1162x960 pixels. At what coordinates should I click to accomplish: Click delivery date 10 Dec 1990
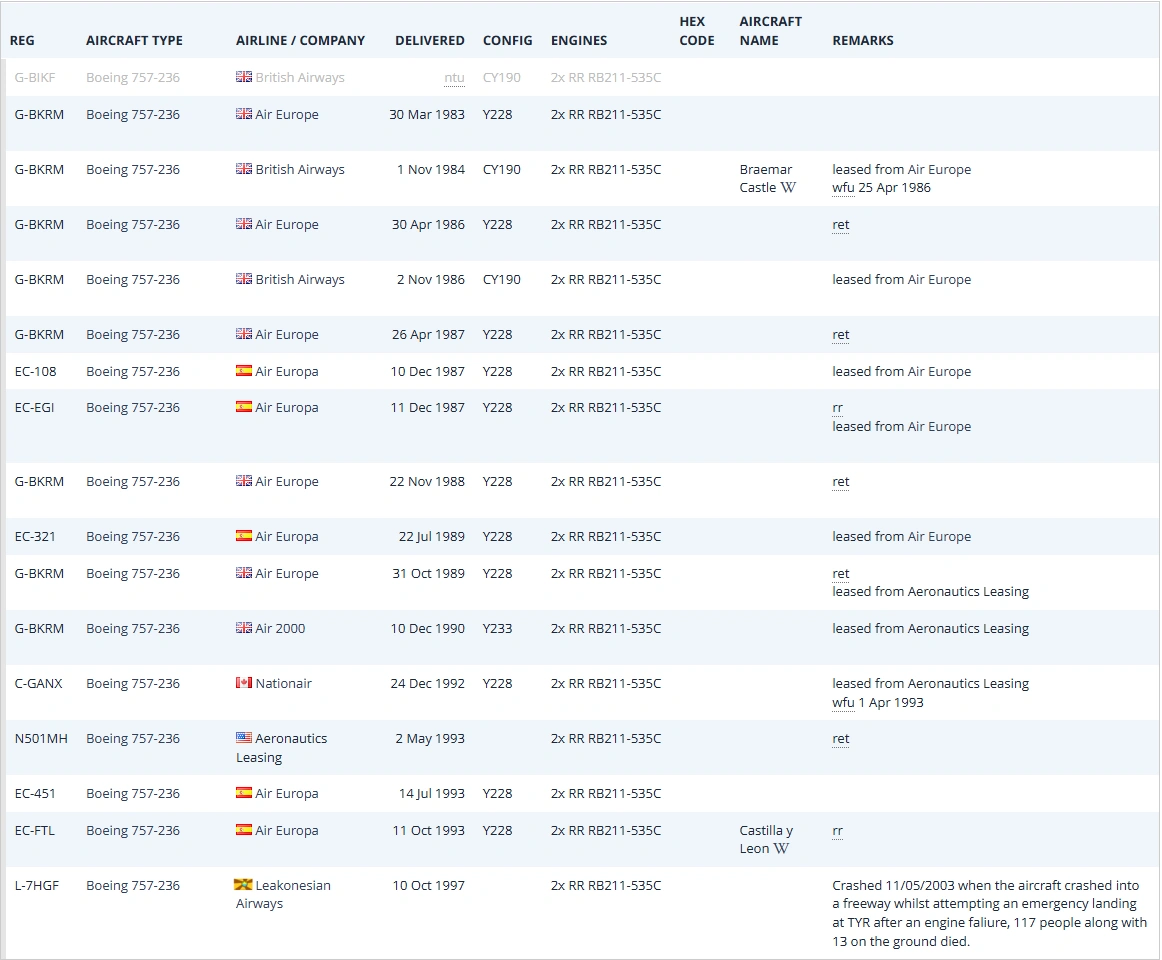[x=428, y=628]
